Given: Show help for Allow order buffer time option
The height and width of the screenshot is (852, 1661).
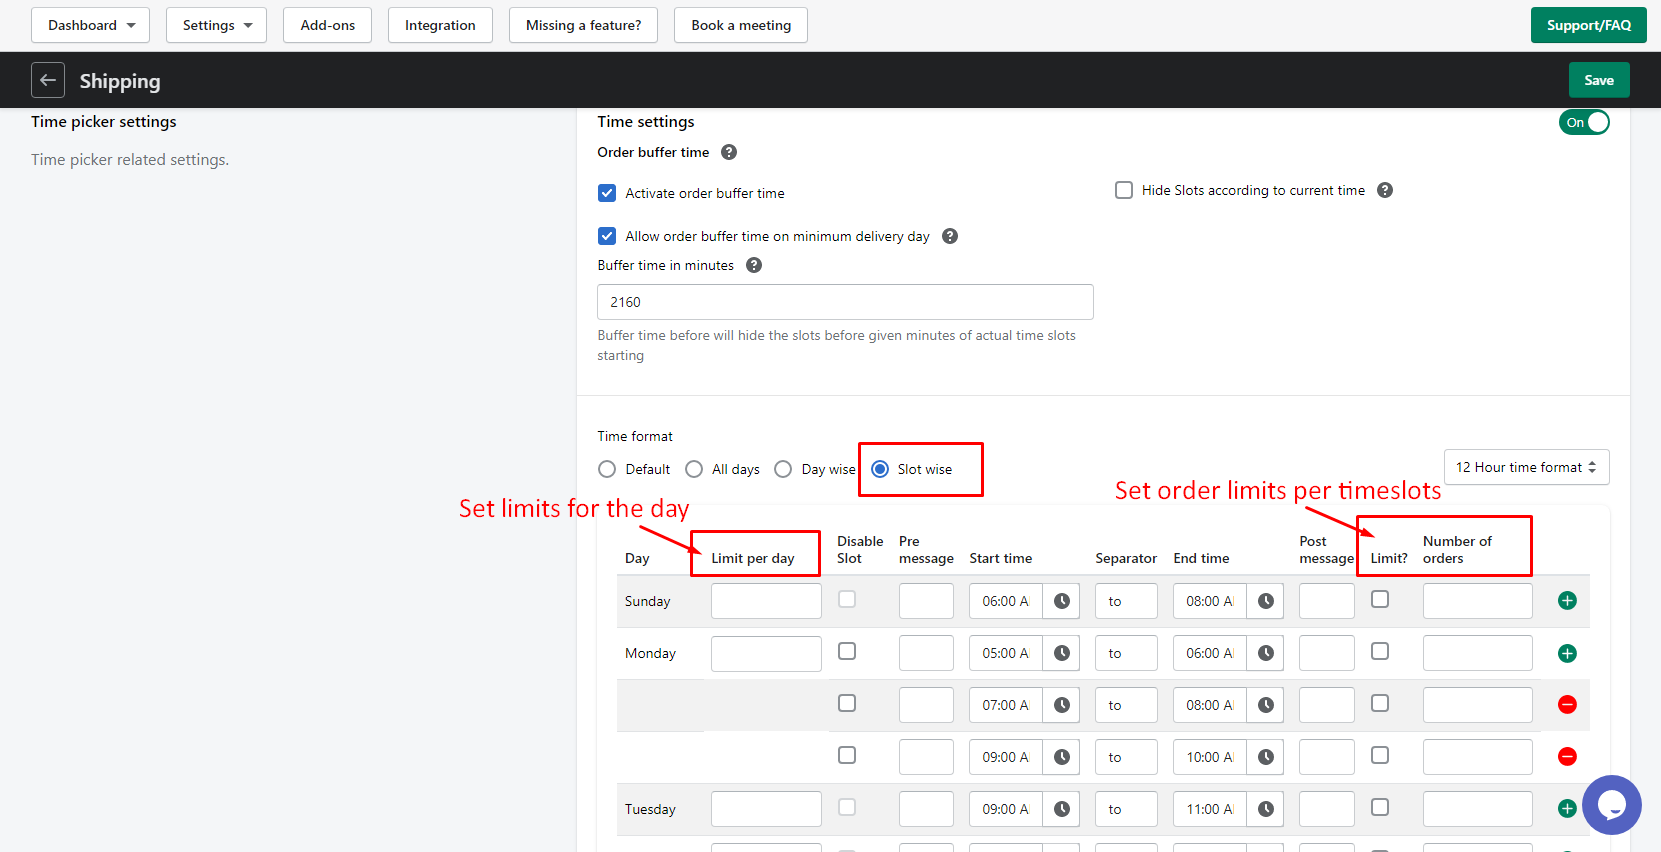Looking at the screenshot, I should pos(950,236).
